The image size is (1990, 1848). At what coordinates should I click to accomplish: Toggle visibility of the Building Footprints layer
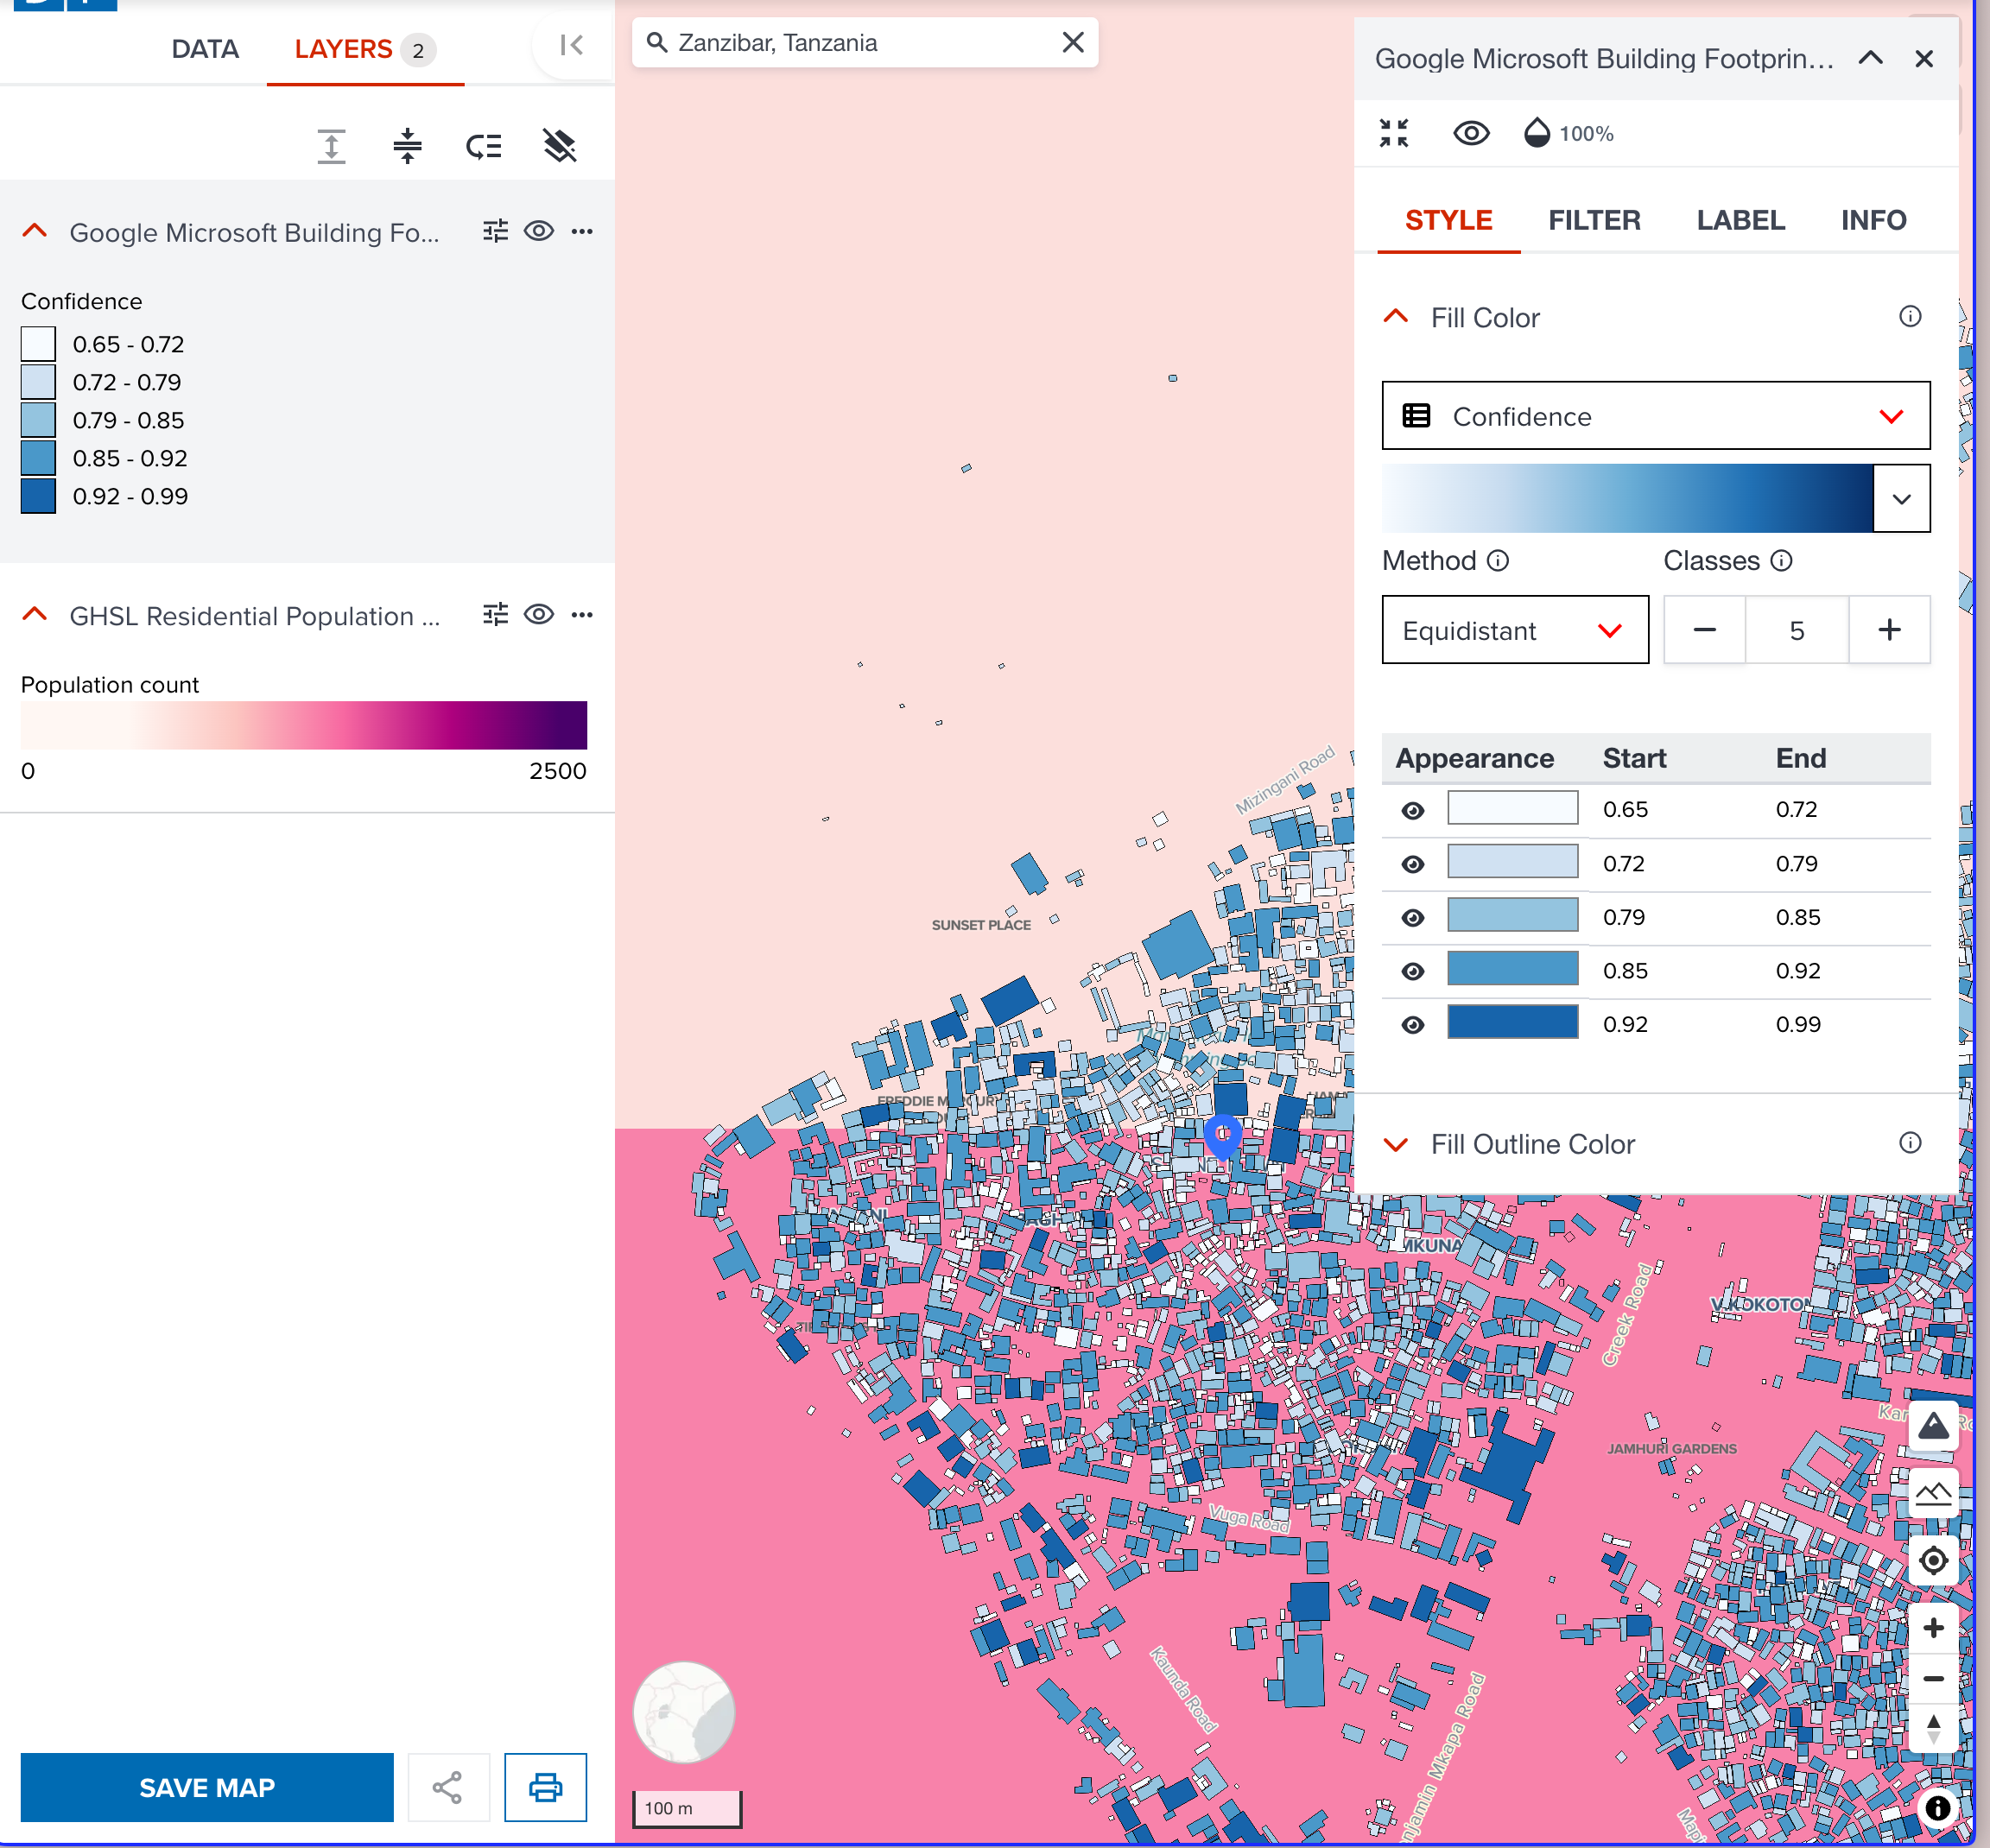(x=539, y=231)
